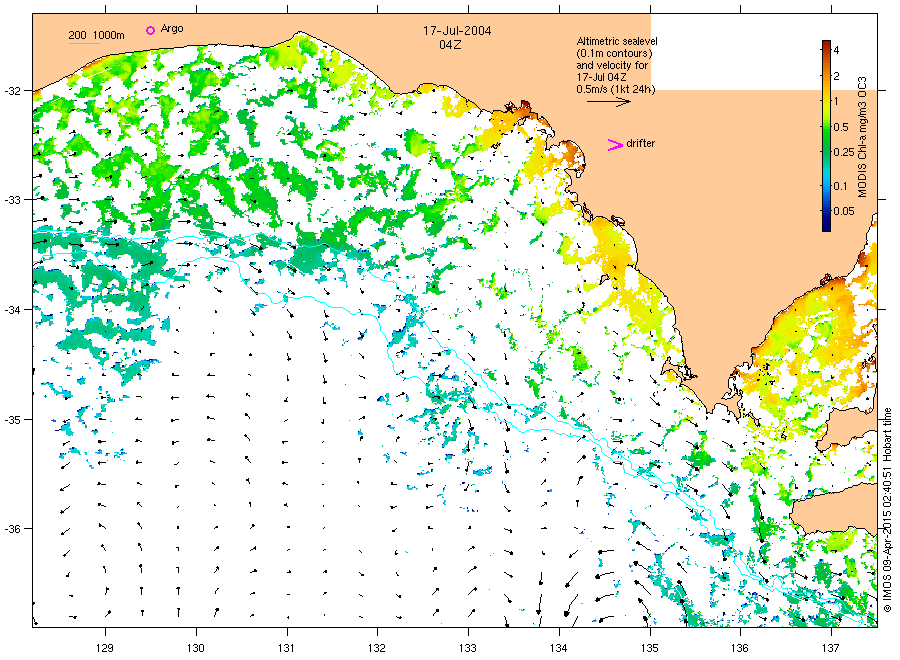Click the '200 1000m' depth label
900x660 pixels.
coord(96,35)
